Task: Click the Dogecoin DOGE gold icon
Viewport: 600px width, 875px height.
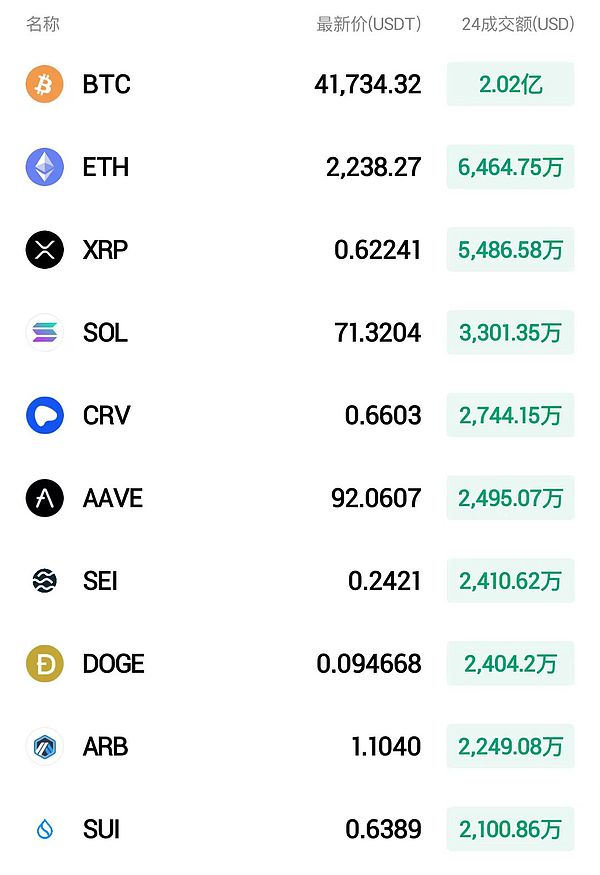Action: (44, 663)
